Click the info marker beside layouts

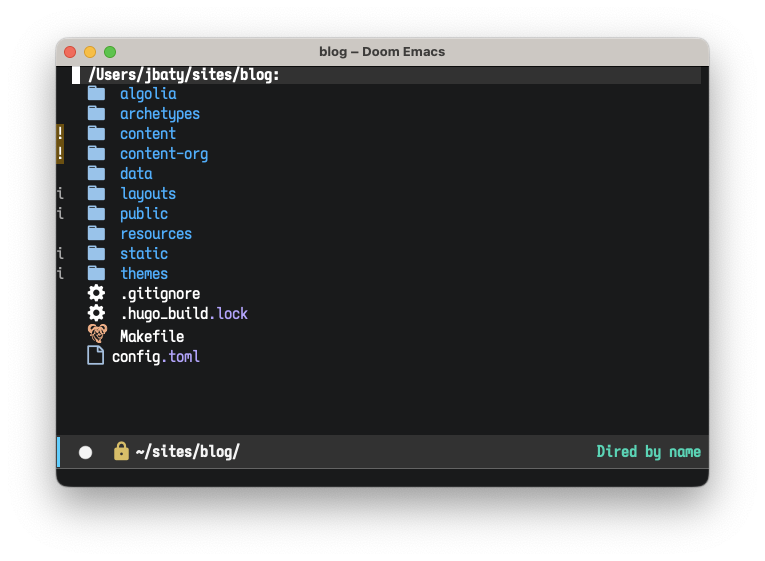tap(60, 193)
